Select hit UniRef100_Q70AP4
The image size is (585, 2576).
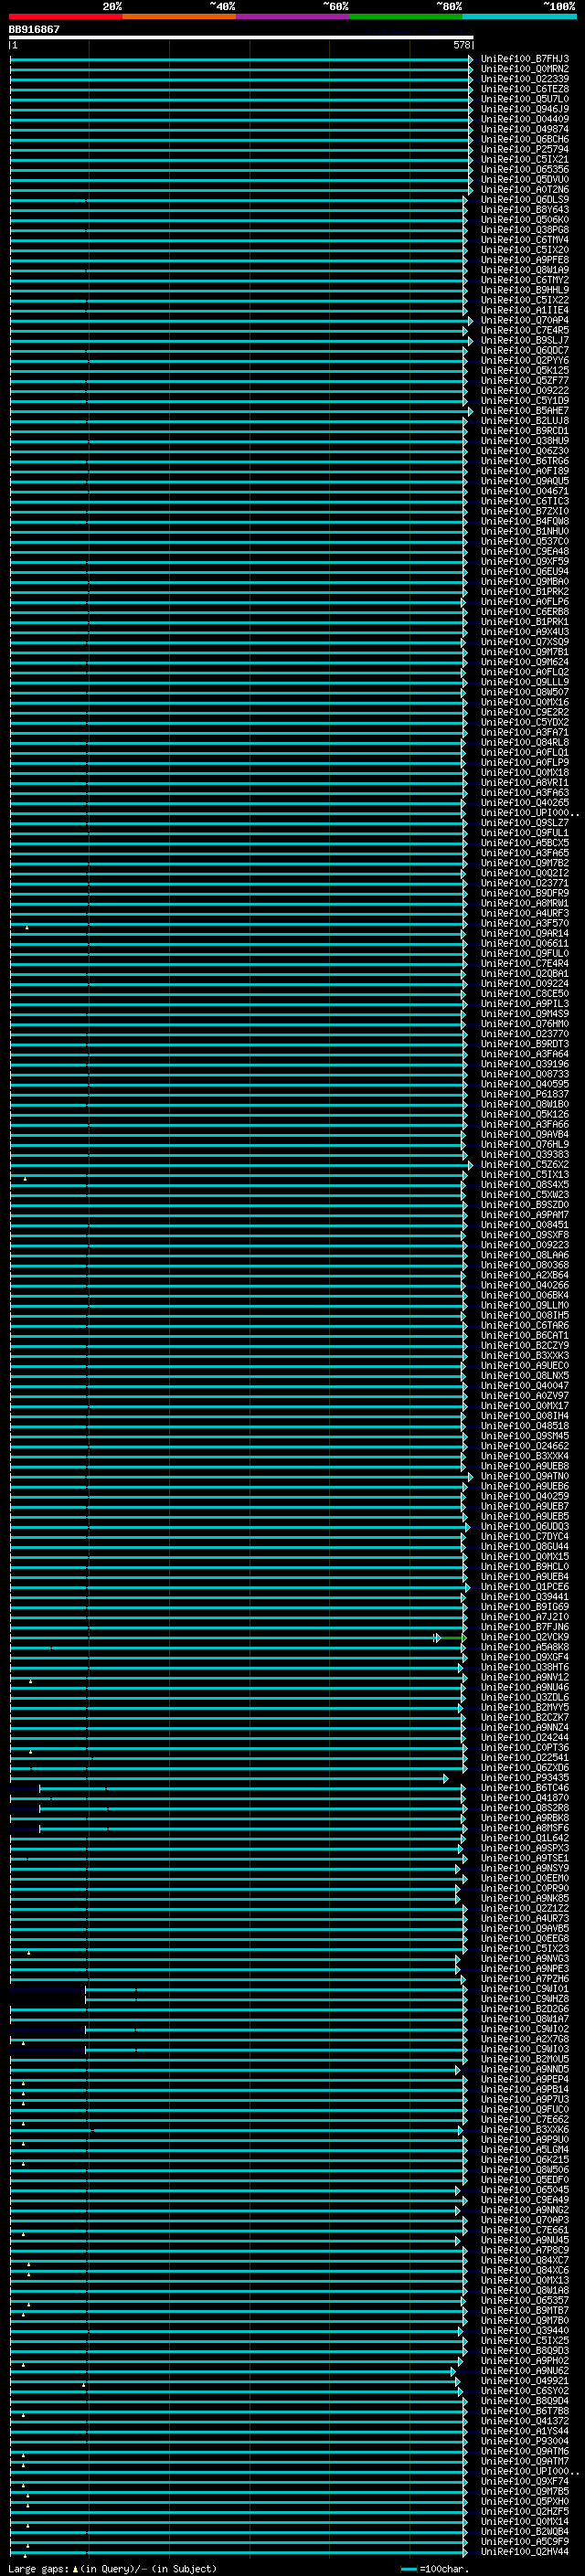pyautogui.click(x=524, y=321)
